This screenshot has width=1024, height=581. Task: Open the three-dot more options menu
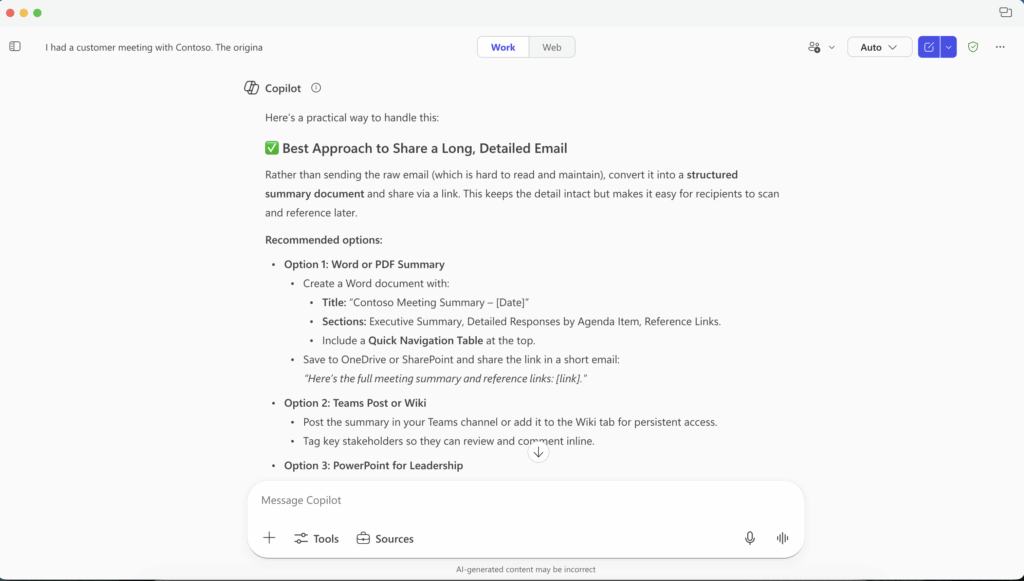[1000, 47]
